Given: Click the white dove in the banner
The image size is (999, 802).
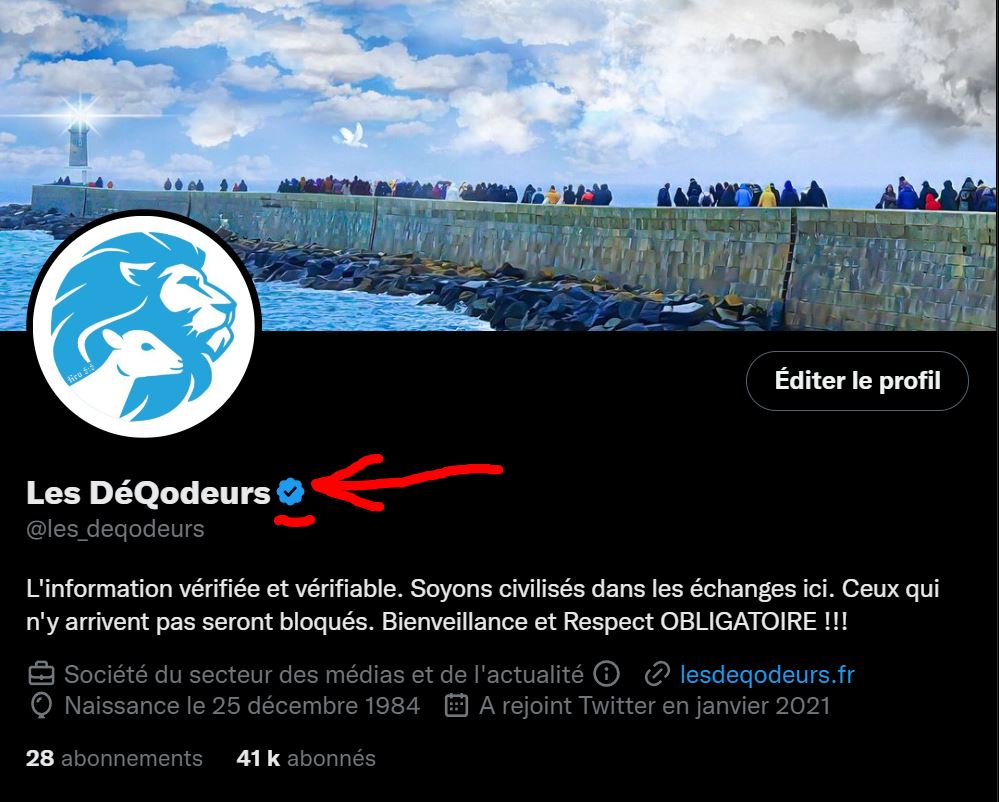Looking at the screenshot, I should (x=350, y=135).
